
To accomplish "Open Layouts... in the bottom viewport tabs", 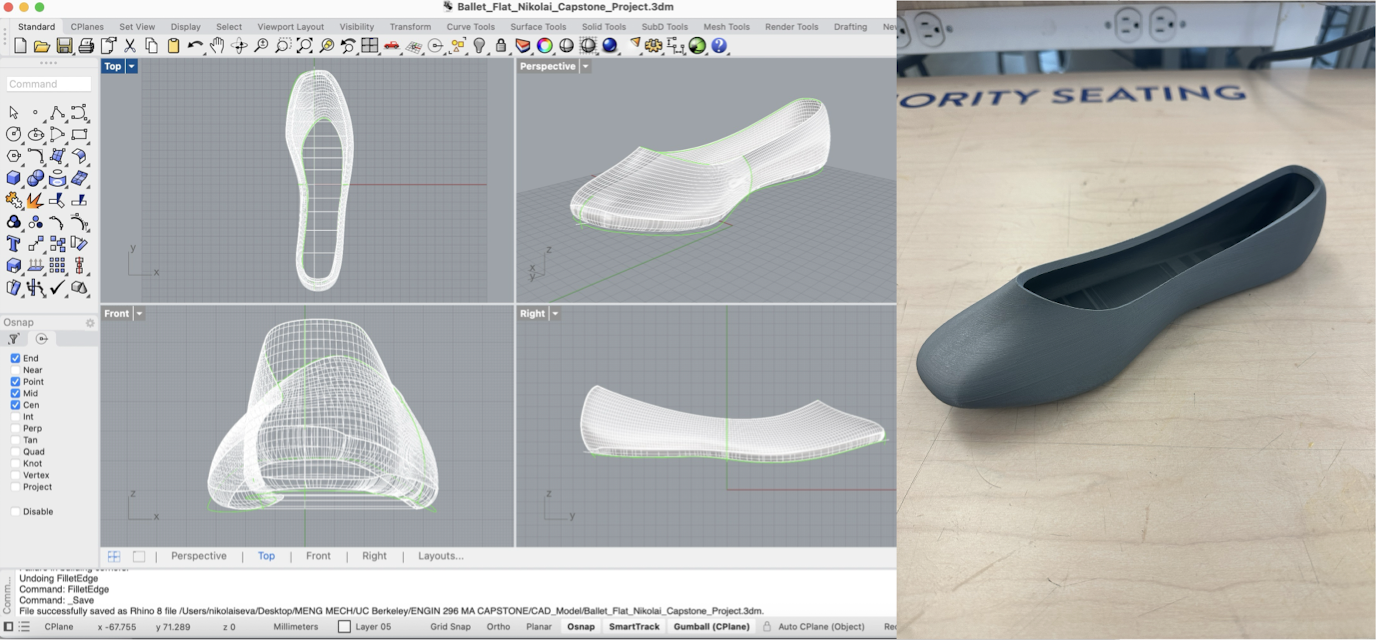I will (x=441, y=556).
